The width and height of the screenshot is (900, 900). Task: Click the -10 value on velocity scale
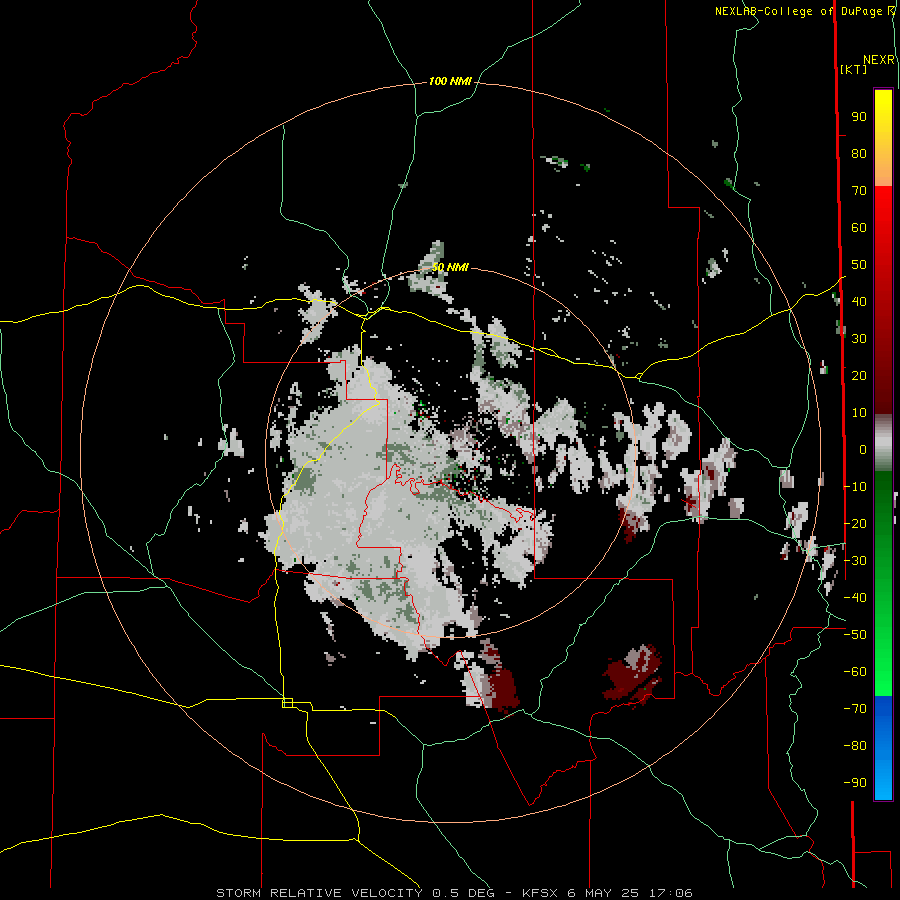point(855,487)
